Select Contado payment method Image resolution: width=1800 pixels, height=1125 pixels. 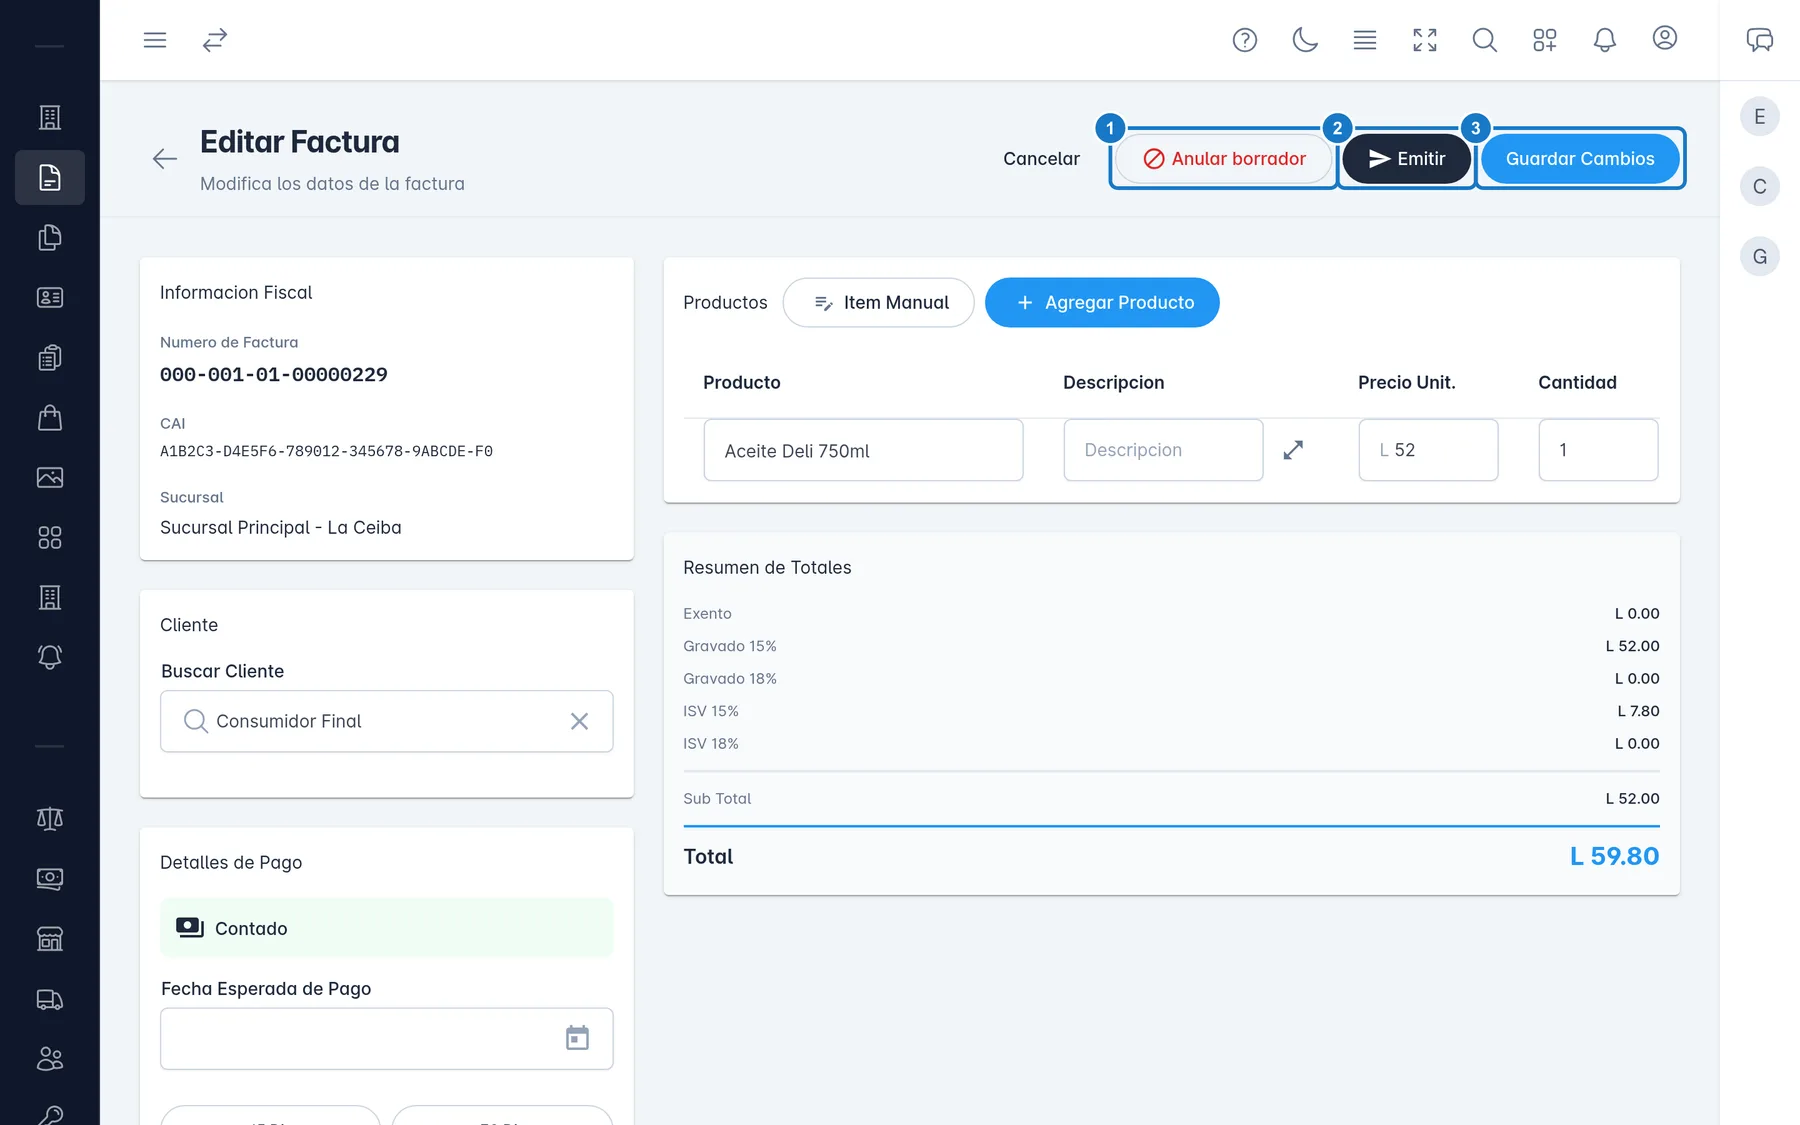(x=387, y=928)
